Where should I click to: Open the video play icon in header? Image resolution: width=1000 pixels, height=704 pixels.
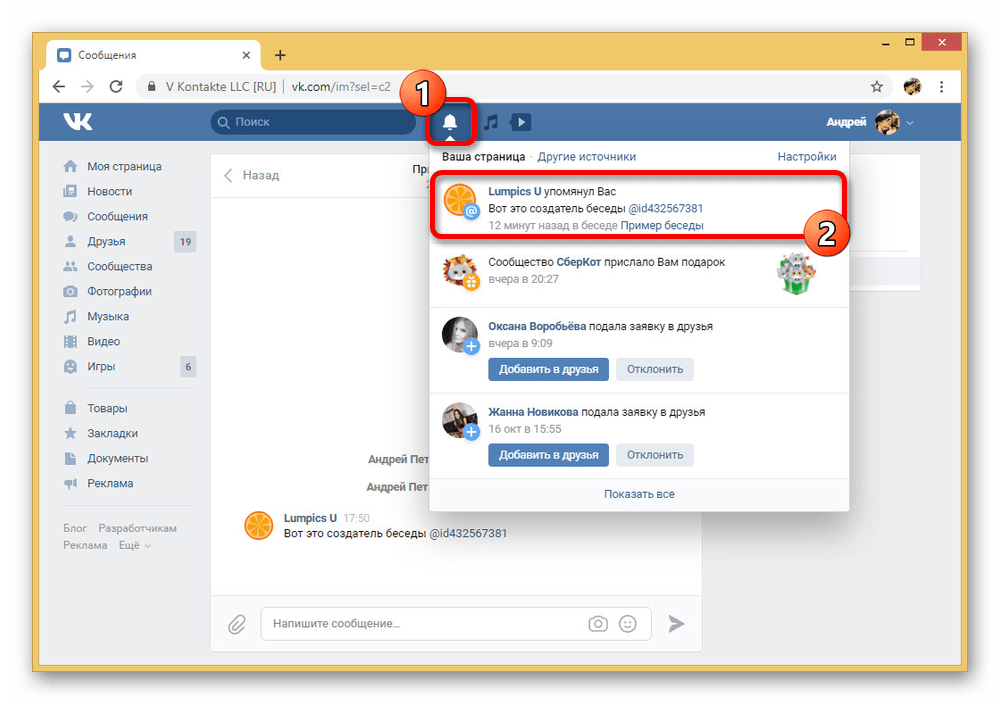coord(520,122)
